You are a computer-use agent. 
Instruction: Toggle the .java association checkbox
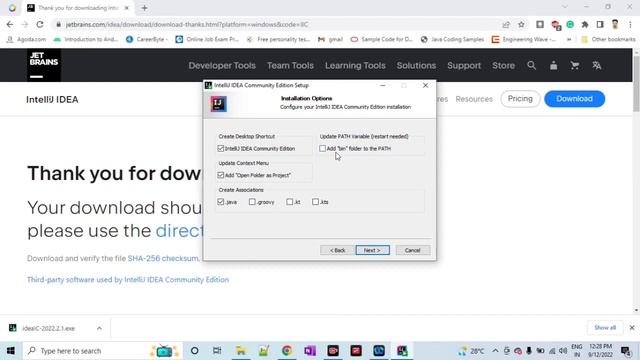coord(221,202)
